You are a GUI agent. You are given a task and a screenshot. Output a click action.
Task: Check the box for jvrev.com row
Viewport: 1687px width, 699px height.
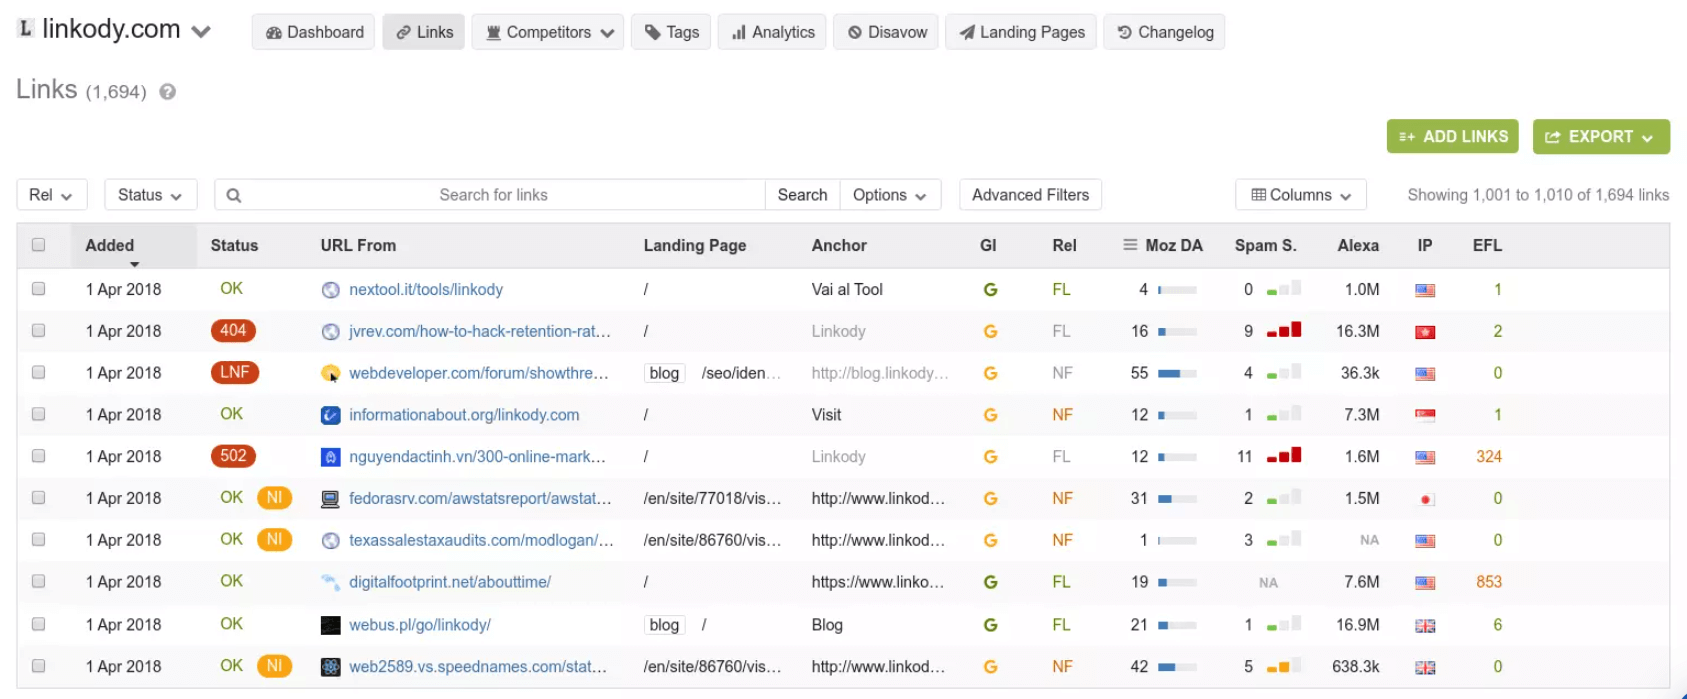coord(38,330)
